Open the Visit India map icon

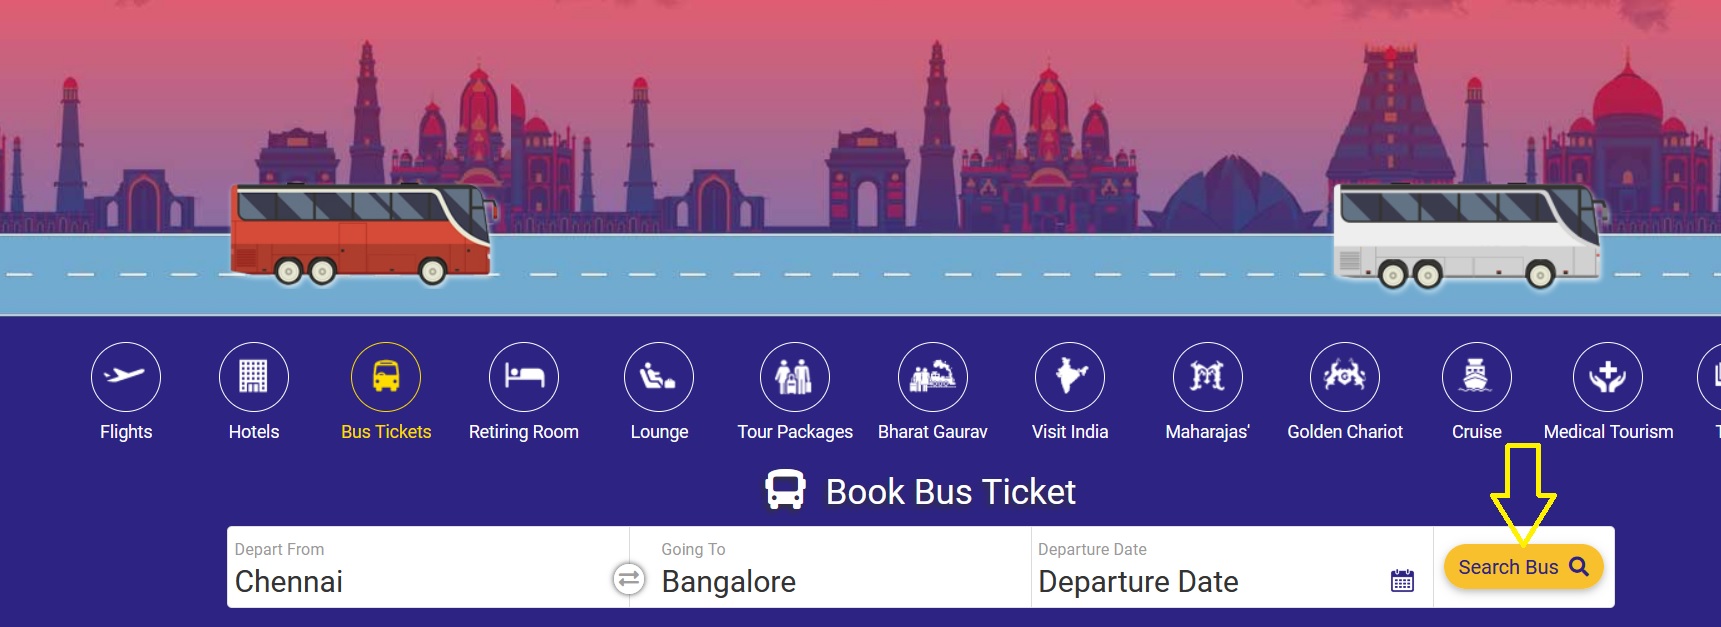(1070, 377)
